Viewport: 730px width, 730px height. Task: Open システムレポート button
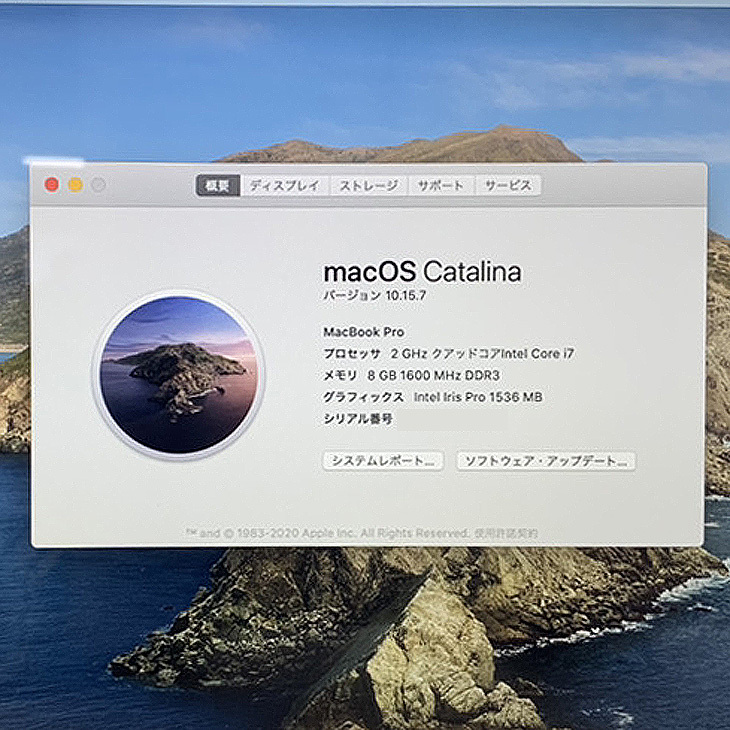(383, 461)
